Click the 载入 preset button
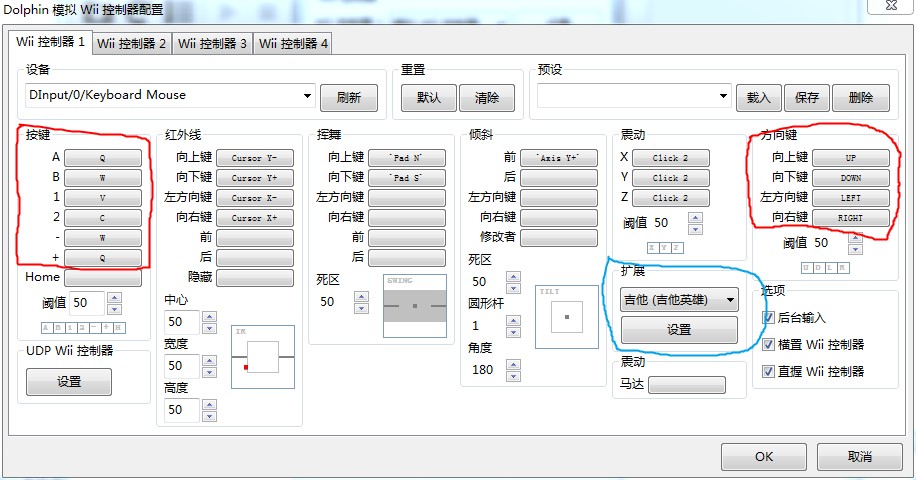 (759, 98)
